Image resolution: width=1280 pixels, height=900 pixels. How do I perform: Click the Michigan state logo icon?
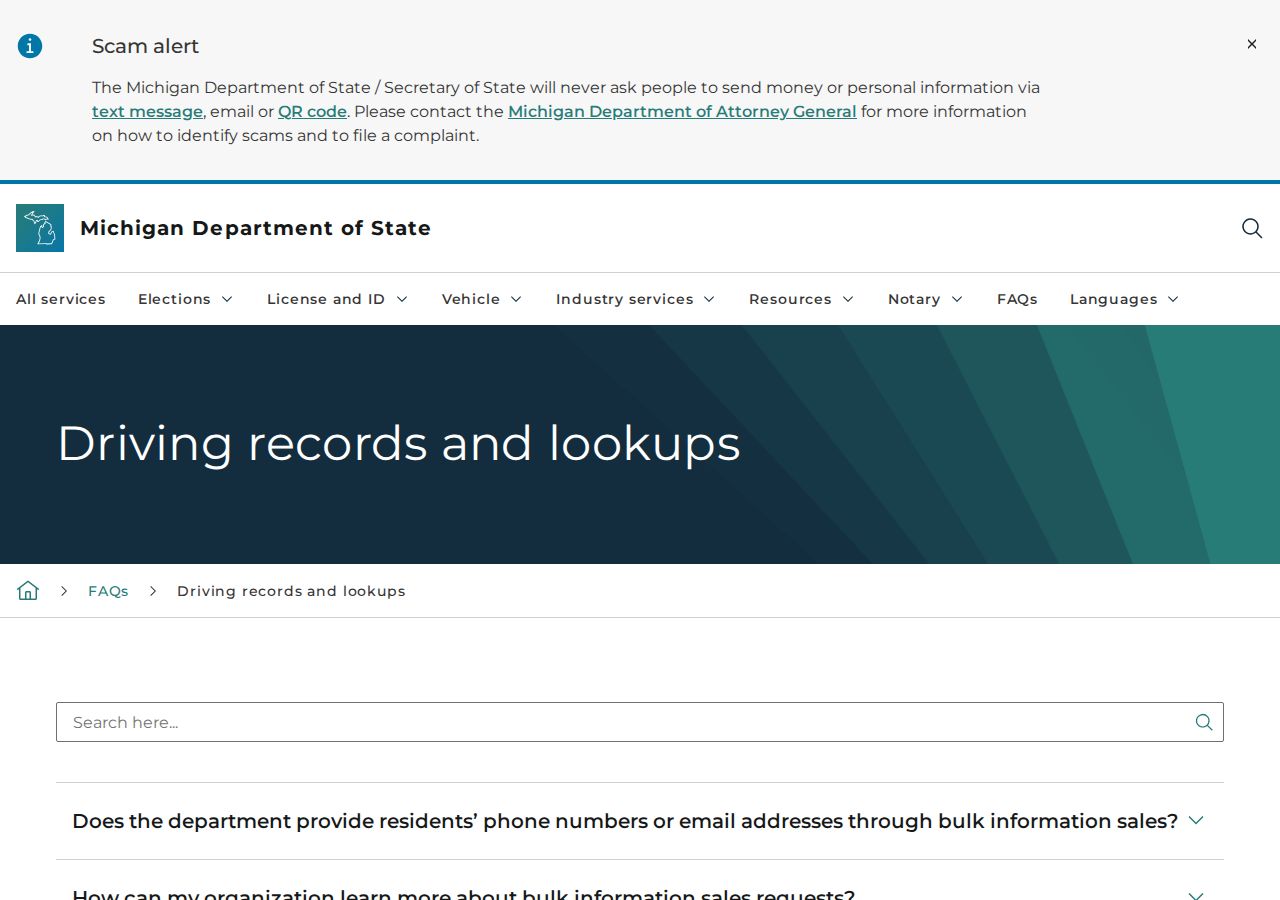pos(40,228)
